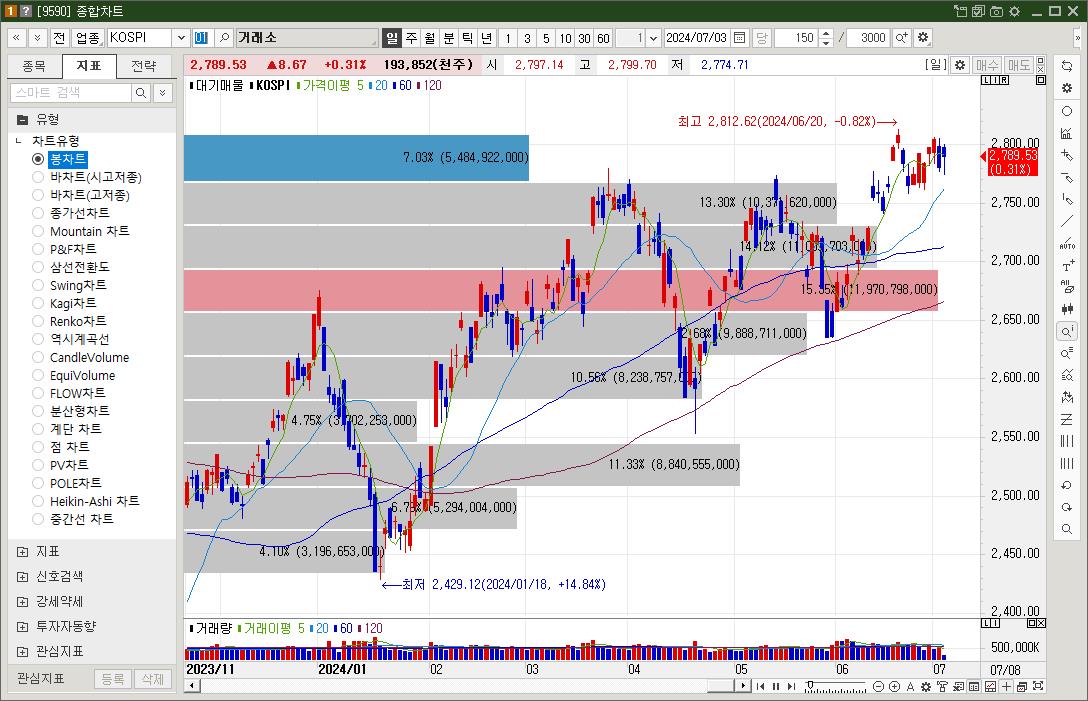Click the horizontal chart scrollbar thumb
Viewport: 1088px width, 701px height.
click(x=721, y=686)
